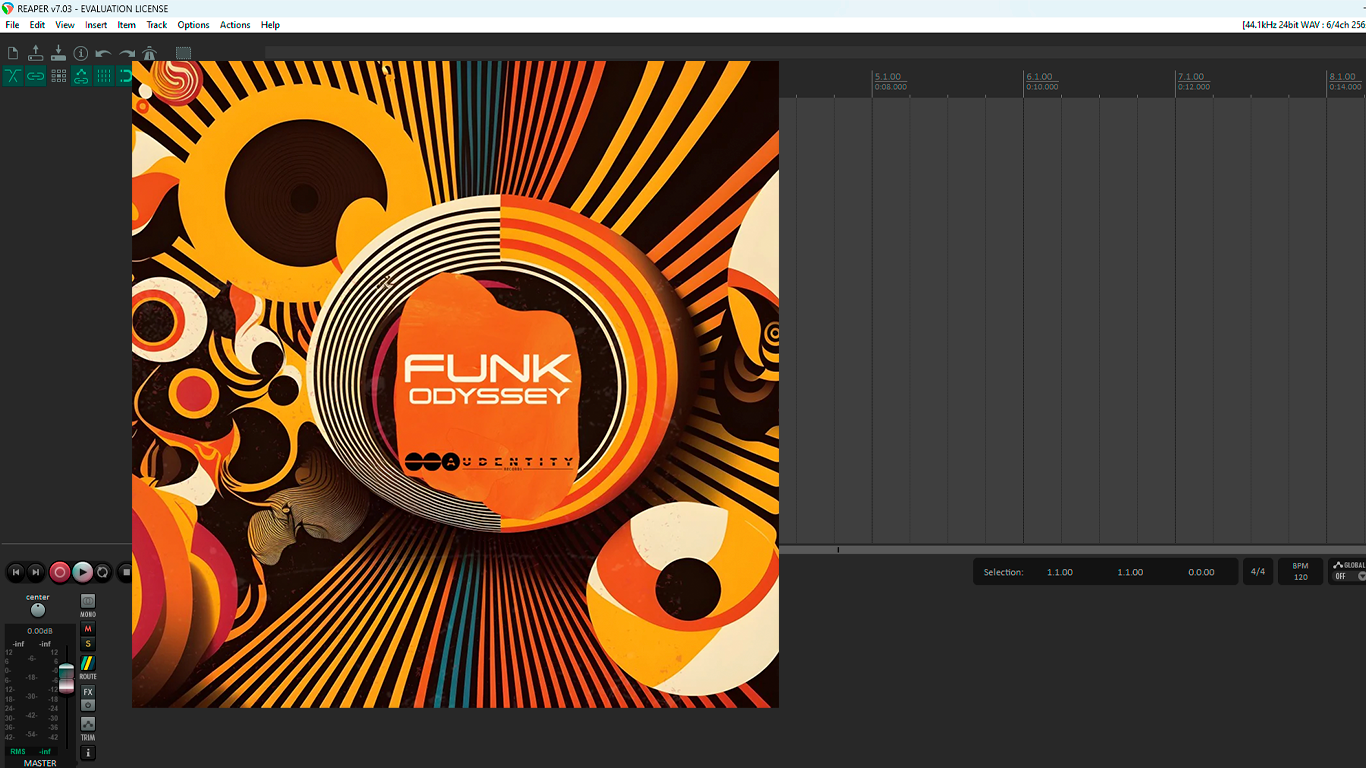Open the Item menu
The width and height of the screenshot is (1366, 768).
pos(126,25)
